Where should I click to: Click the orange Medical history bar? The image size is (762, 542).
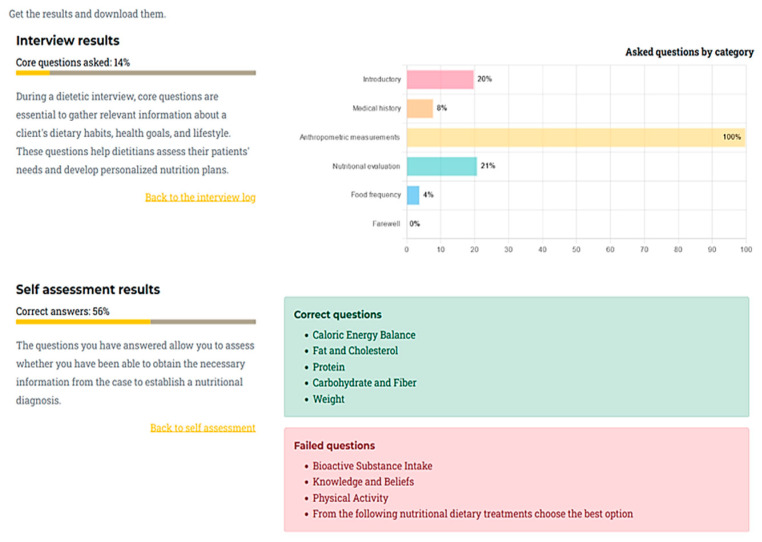420,108
